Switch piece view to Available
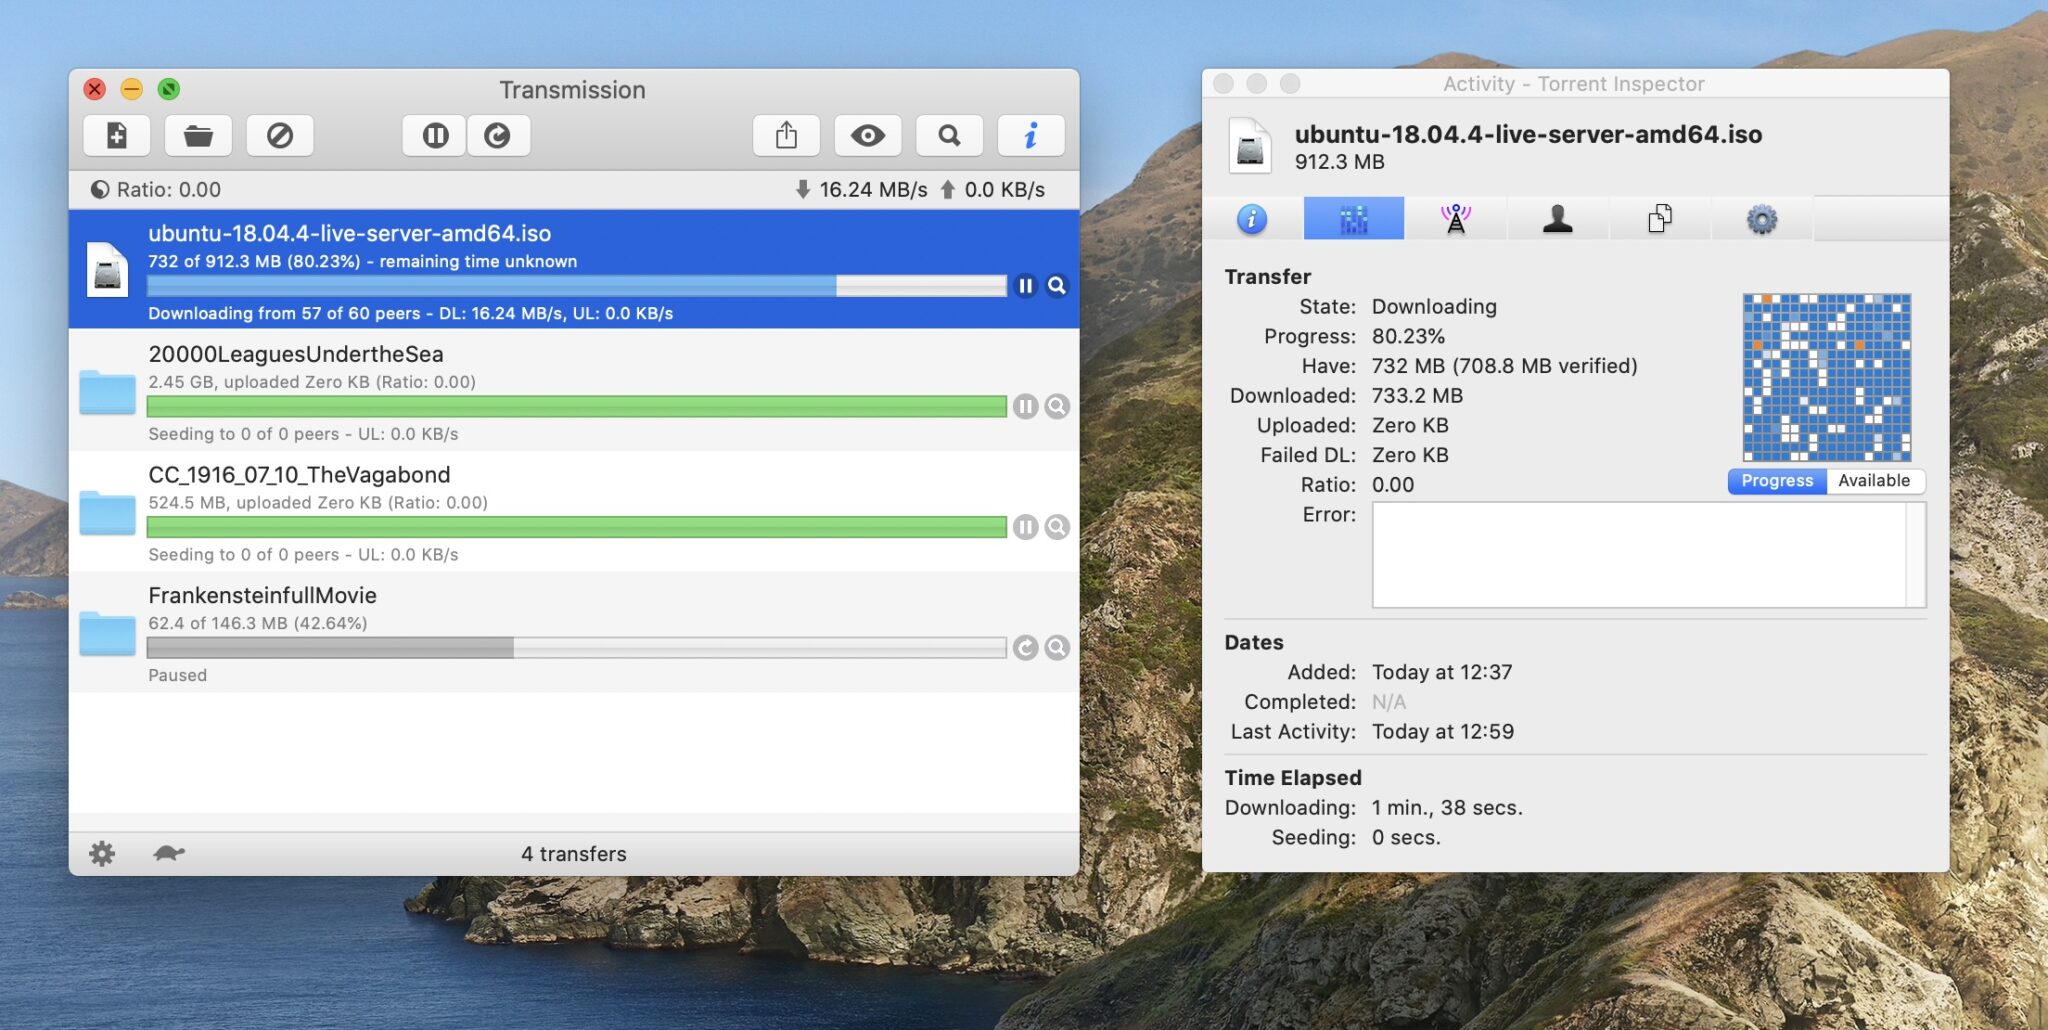 (1873, 481)
